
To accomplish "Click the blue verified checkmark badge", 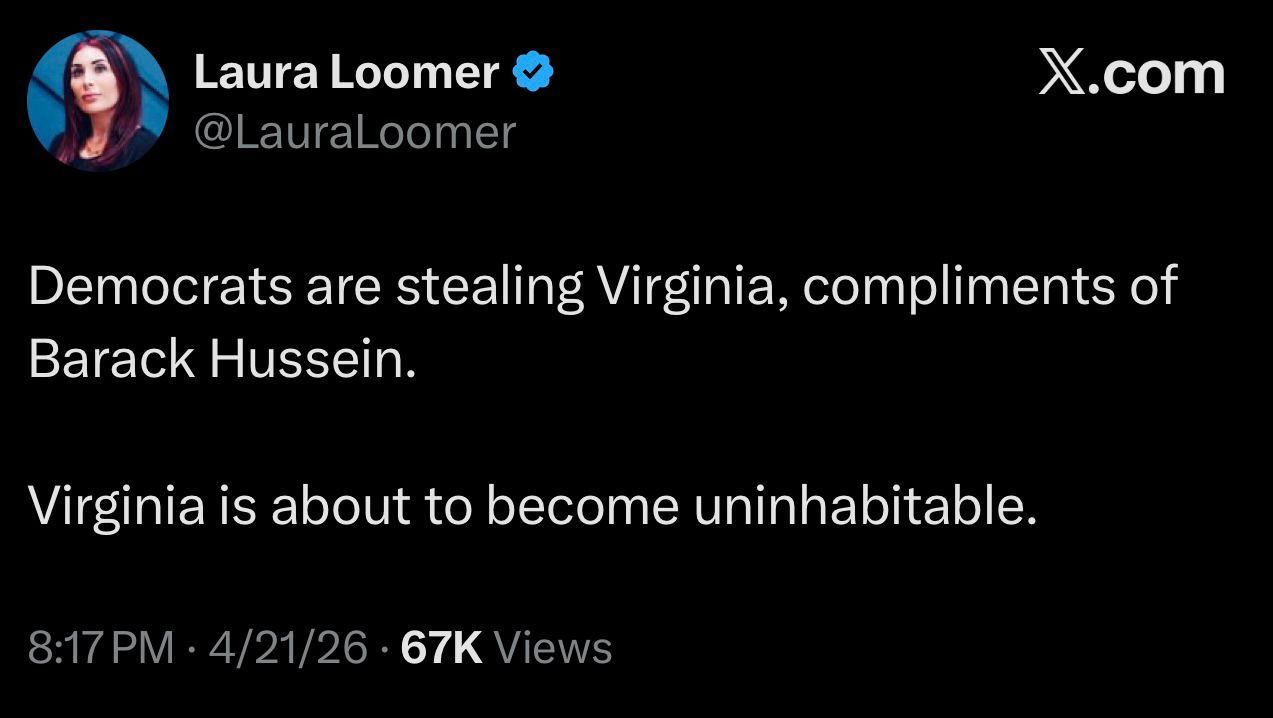I will click(x=533, y=73).
